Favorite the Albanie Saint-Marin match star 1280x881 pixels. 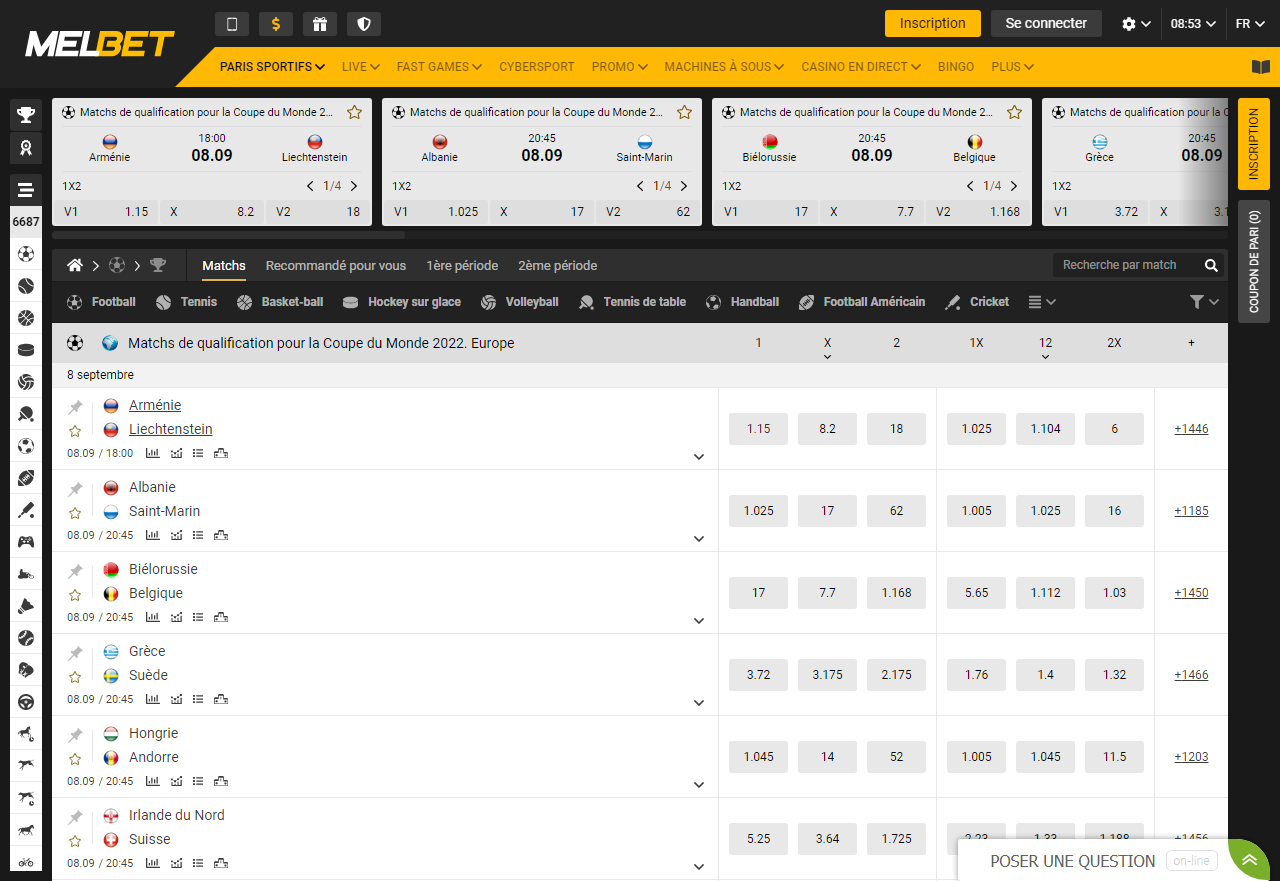click(x=75, y=513)
